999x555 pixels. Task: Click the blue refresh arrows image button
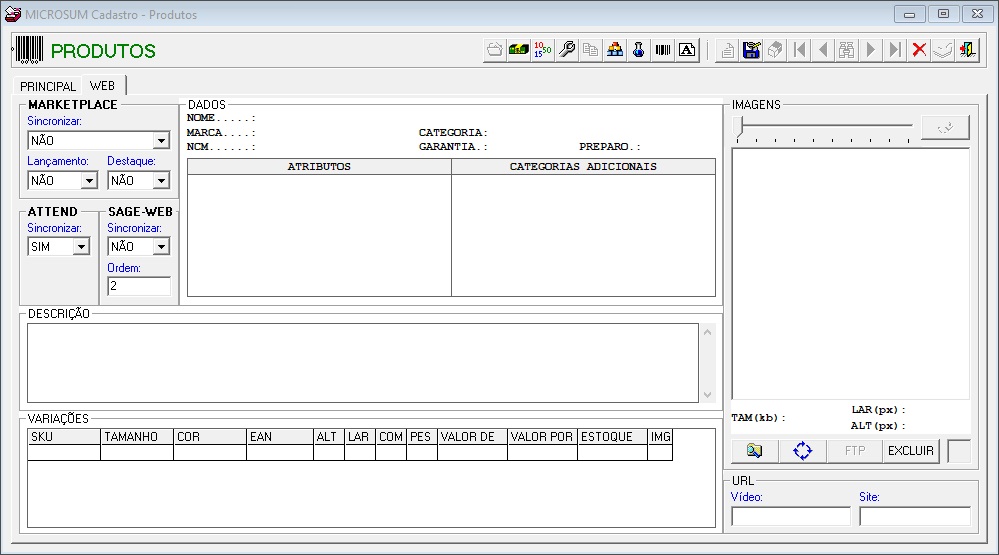pyautogui.click(x=803, y=451)
